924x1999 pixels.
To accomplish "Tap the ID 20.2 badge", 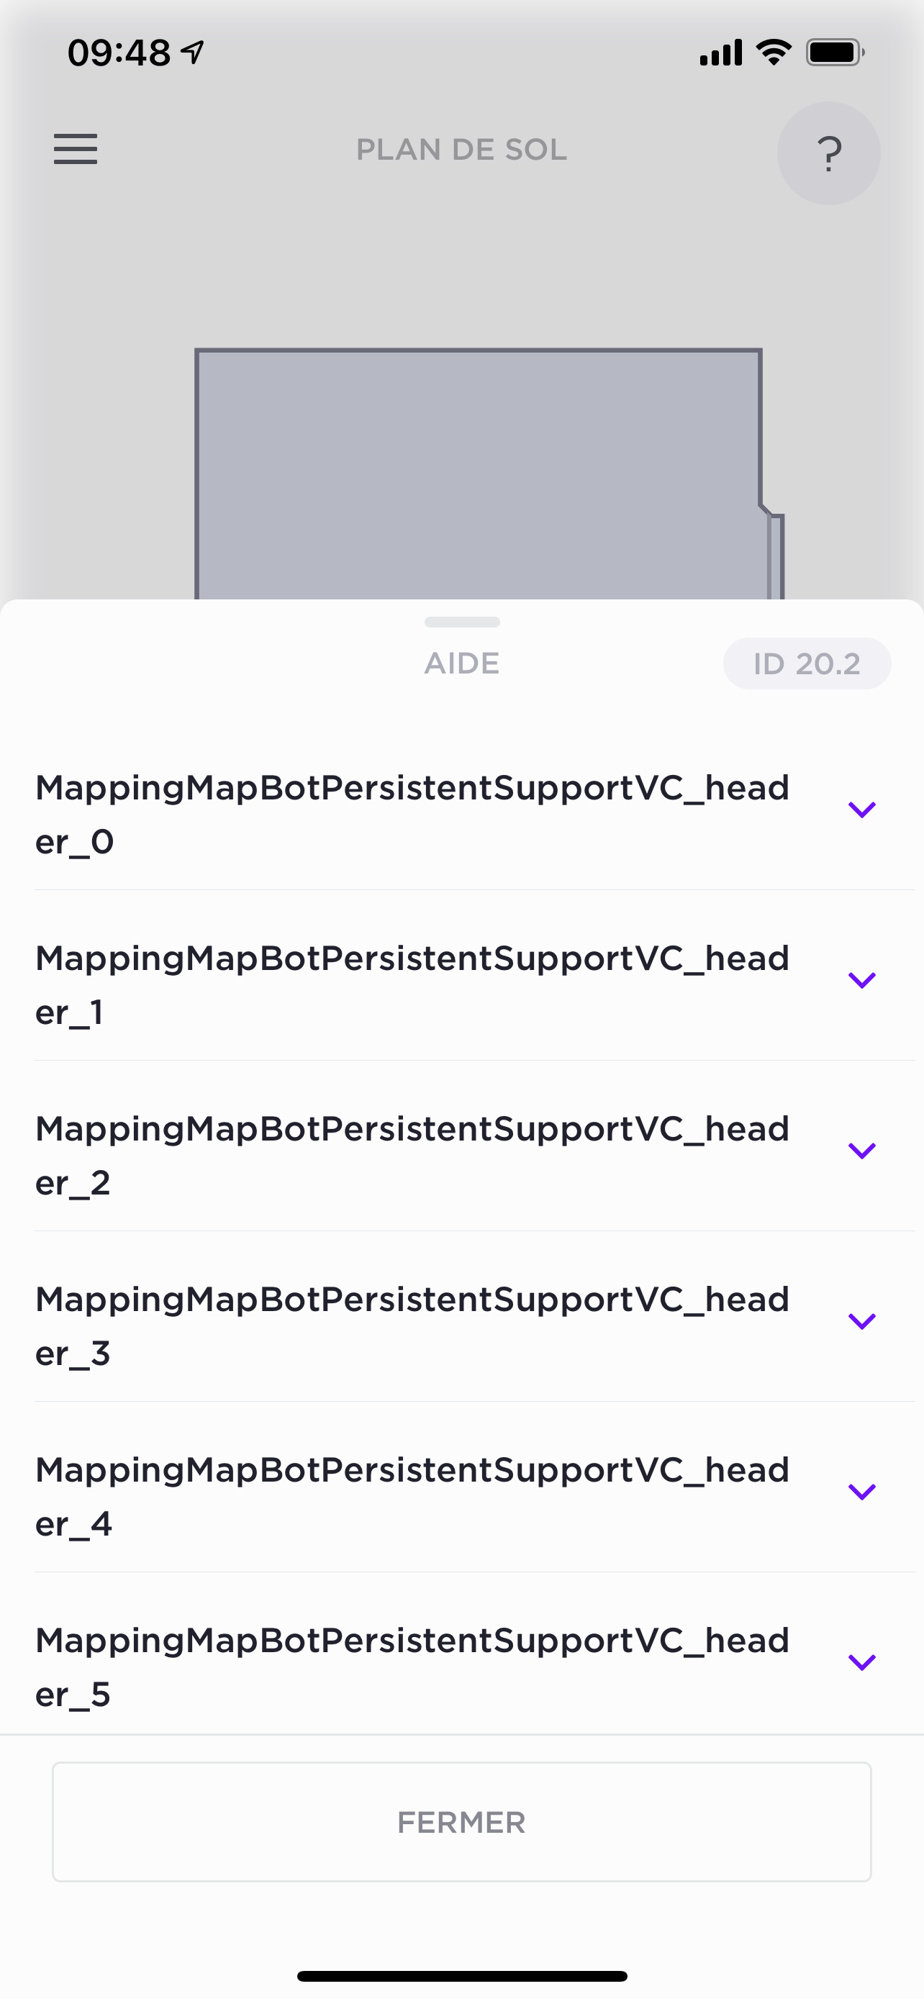I will tap(807, 664).
